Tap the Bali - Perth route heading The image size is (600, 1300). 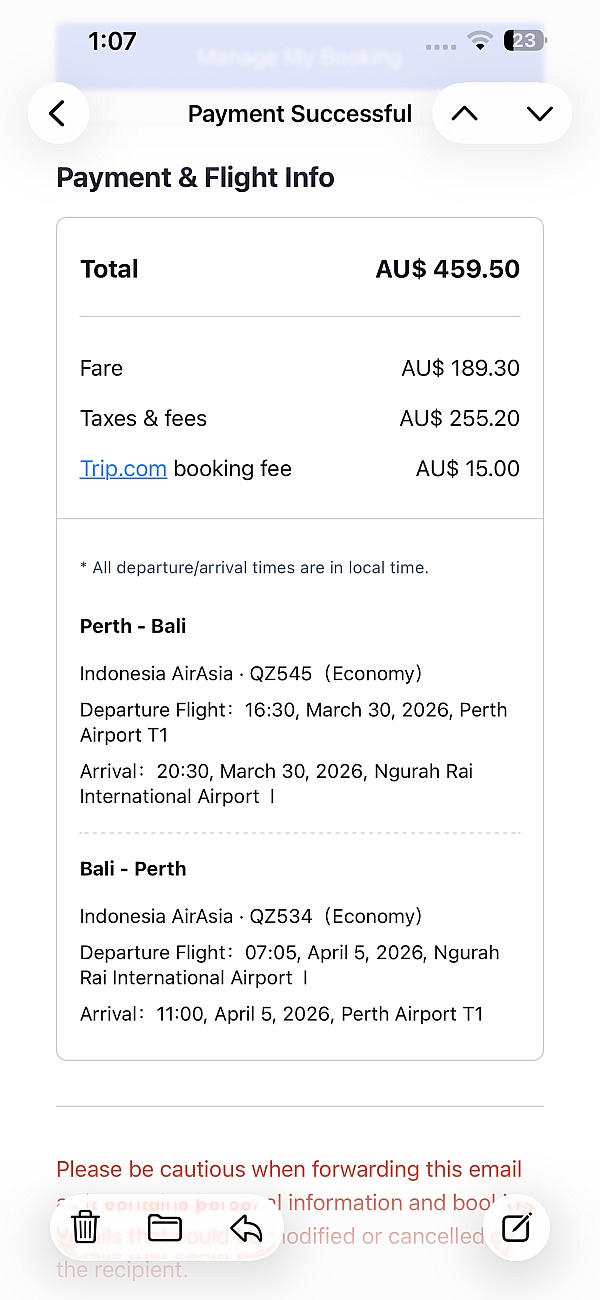pyautogui.click(x=133, y=868)
